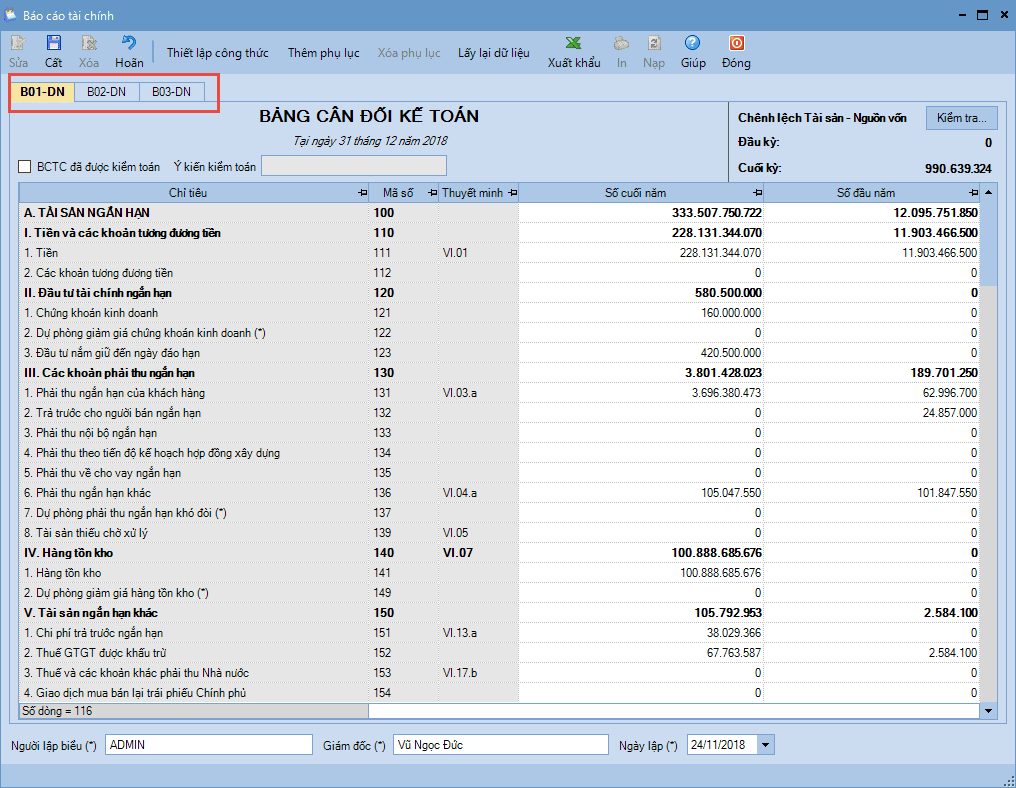This screenshot has height=788, width=1016.
Task: Click the table's vertical scrollbar down arrow
Action: [989, 711]
